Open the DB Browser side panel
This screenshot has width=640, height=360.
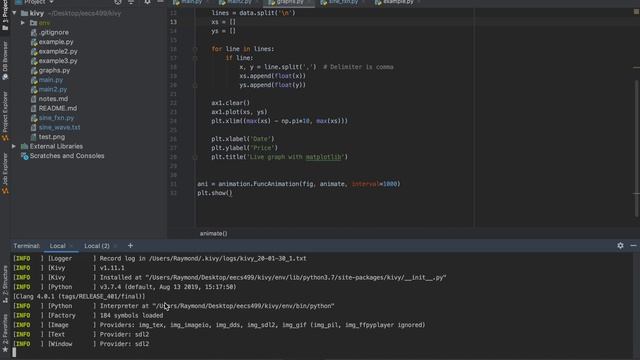point(5,60)
